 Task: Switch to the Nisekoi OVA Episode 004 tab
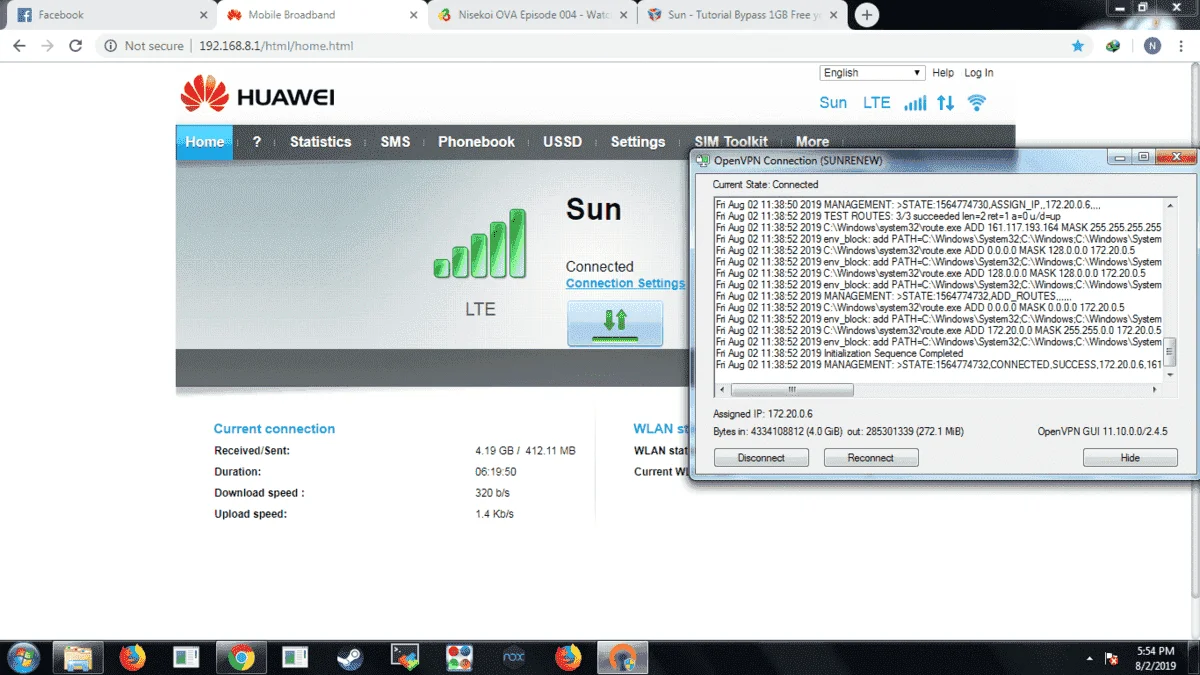tap(533, 15)
